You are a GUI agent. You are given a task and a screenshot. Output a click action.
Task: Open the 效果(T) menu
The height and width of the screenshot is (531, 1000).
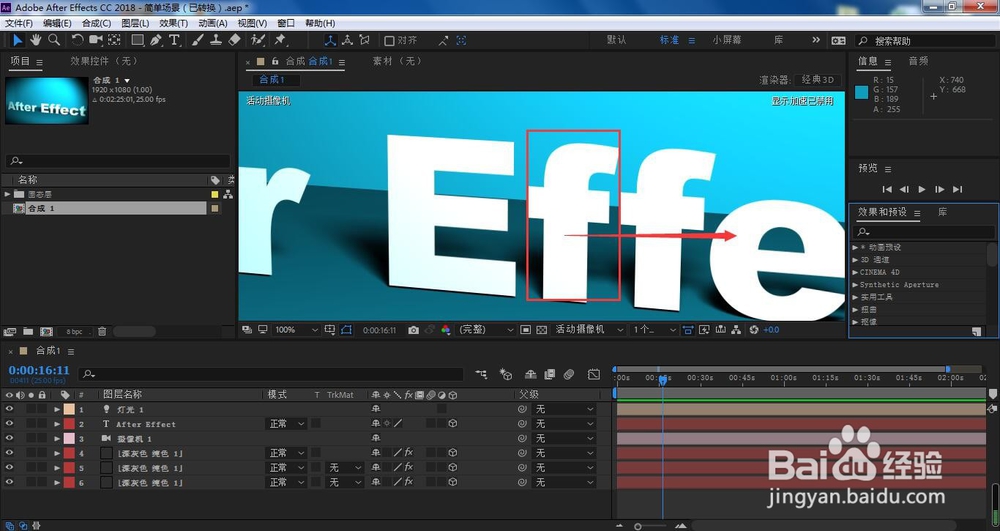tap(173, 23)
